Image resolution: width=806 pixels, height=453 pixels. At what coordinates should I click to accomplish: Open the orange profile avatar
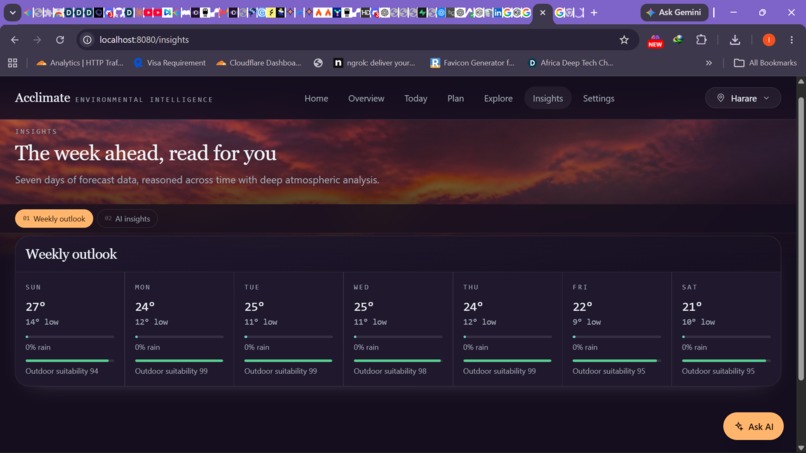click(x=768, y=40)
